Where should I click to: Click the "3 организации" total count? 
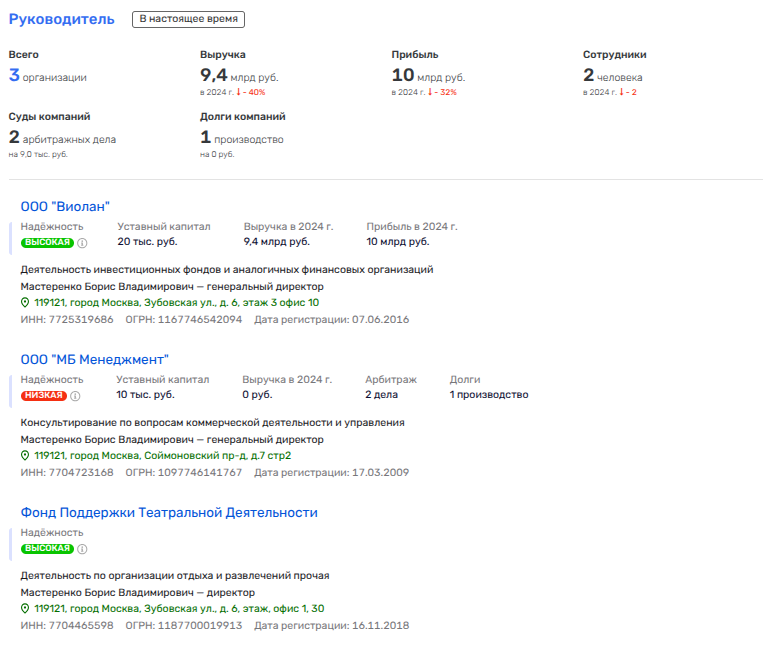coord(47,76)
